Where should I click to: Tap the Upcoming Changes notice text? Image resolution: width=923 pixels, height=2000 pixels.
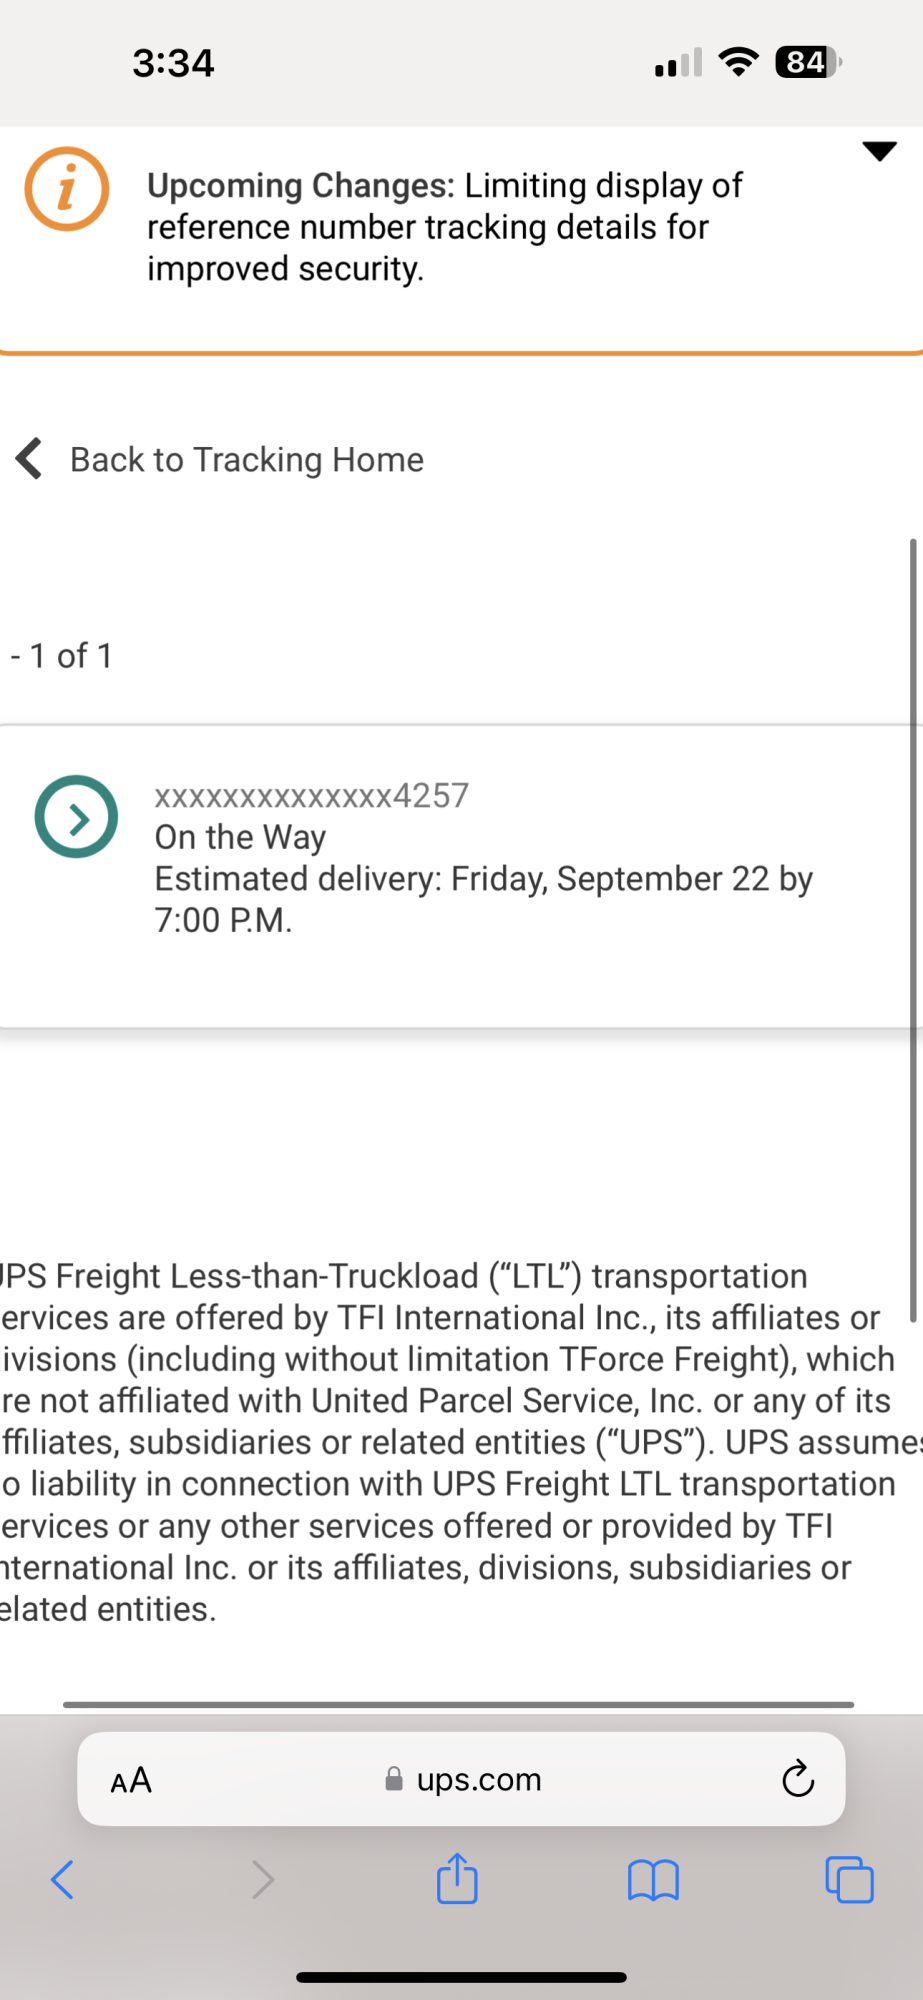click(445, 227)
